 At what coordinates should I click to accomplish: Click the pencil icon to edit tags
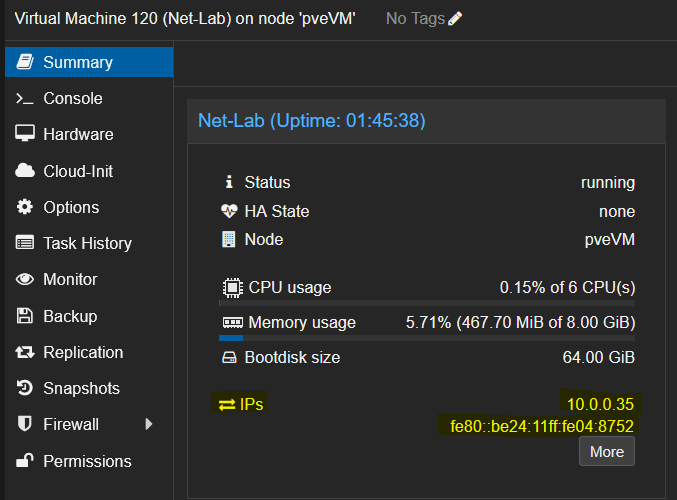tap(455, 19)
